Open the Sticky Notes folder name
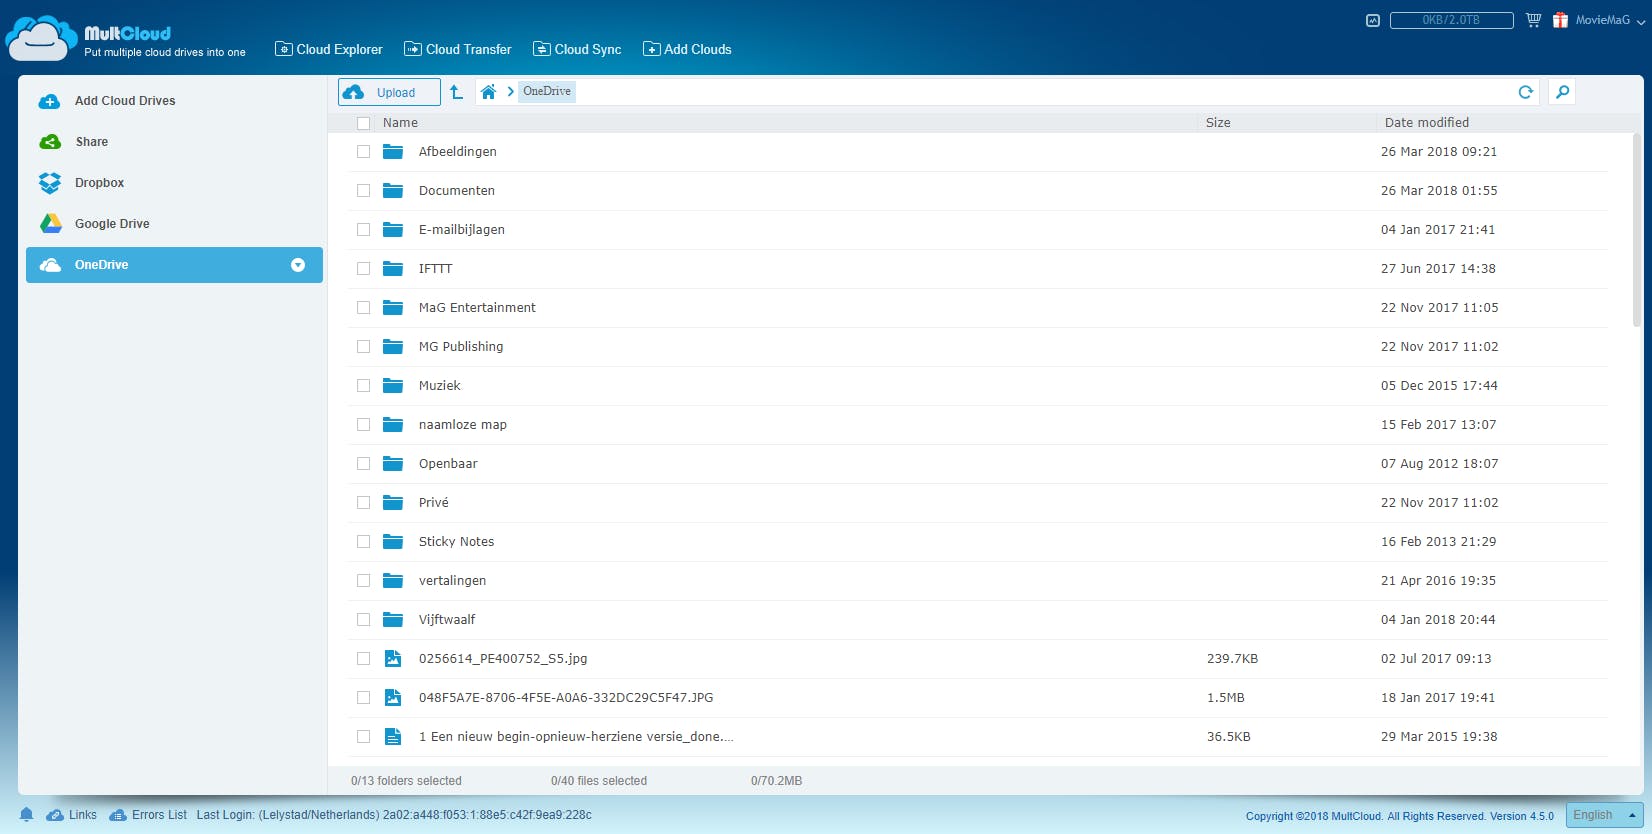1652x834 pixels. coord(456,542)
